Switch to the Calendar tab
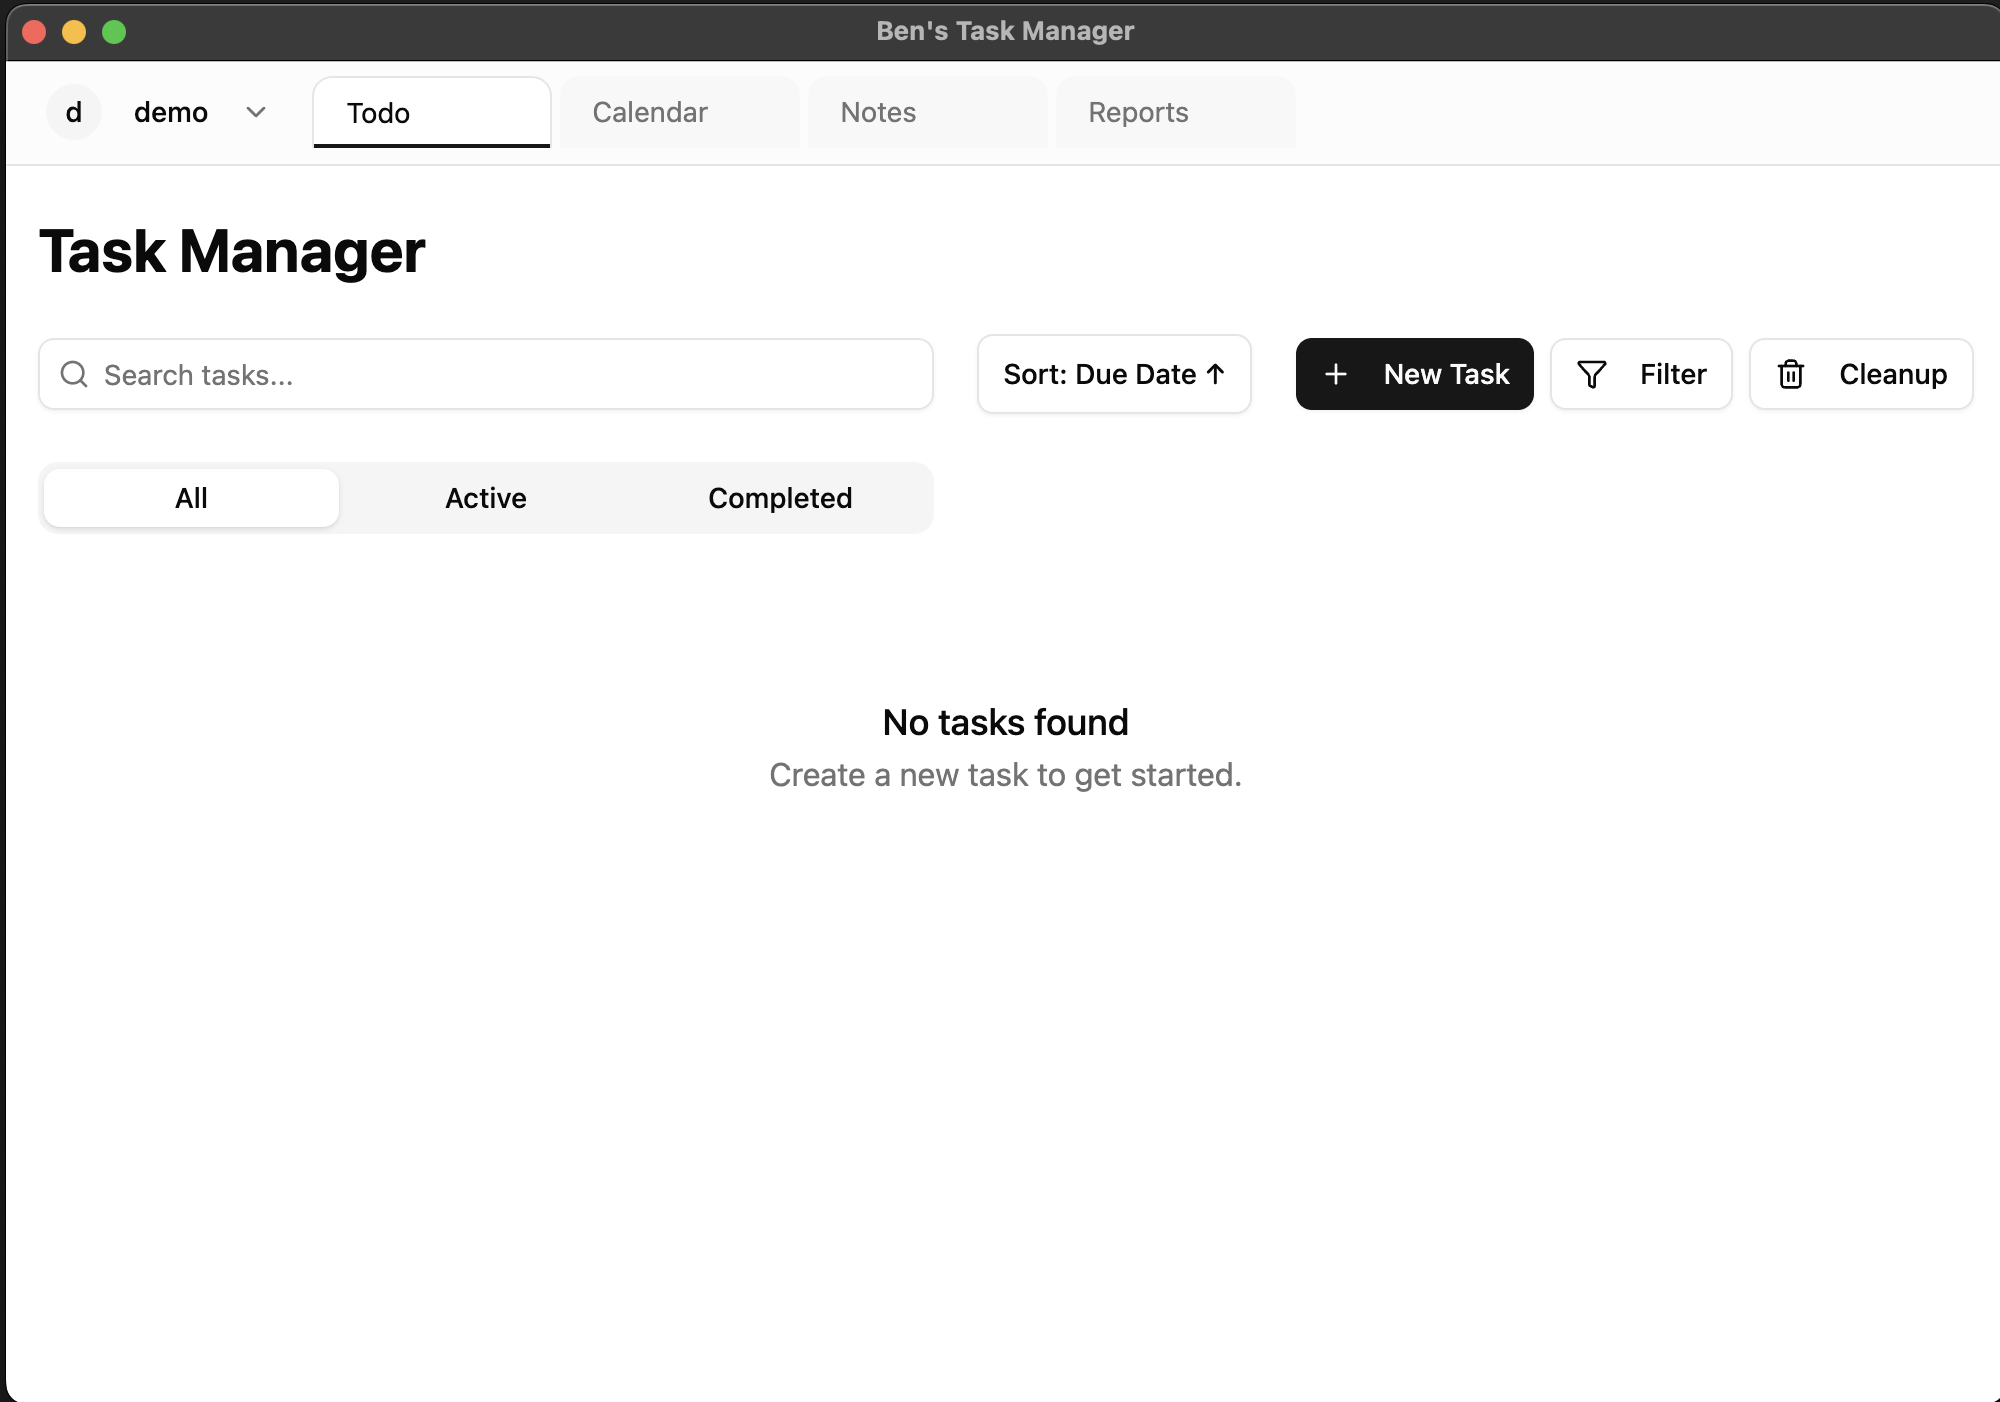Screen dimensions: 2000x1402 click(x=649, y=112)
